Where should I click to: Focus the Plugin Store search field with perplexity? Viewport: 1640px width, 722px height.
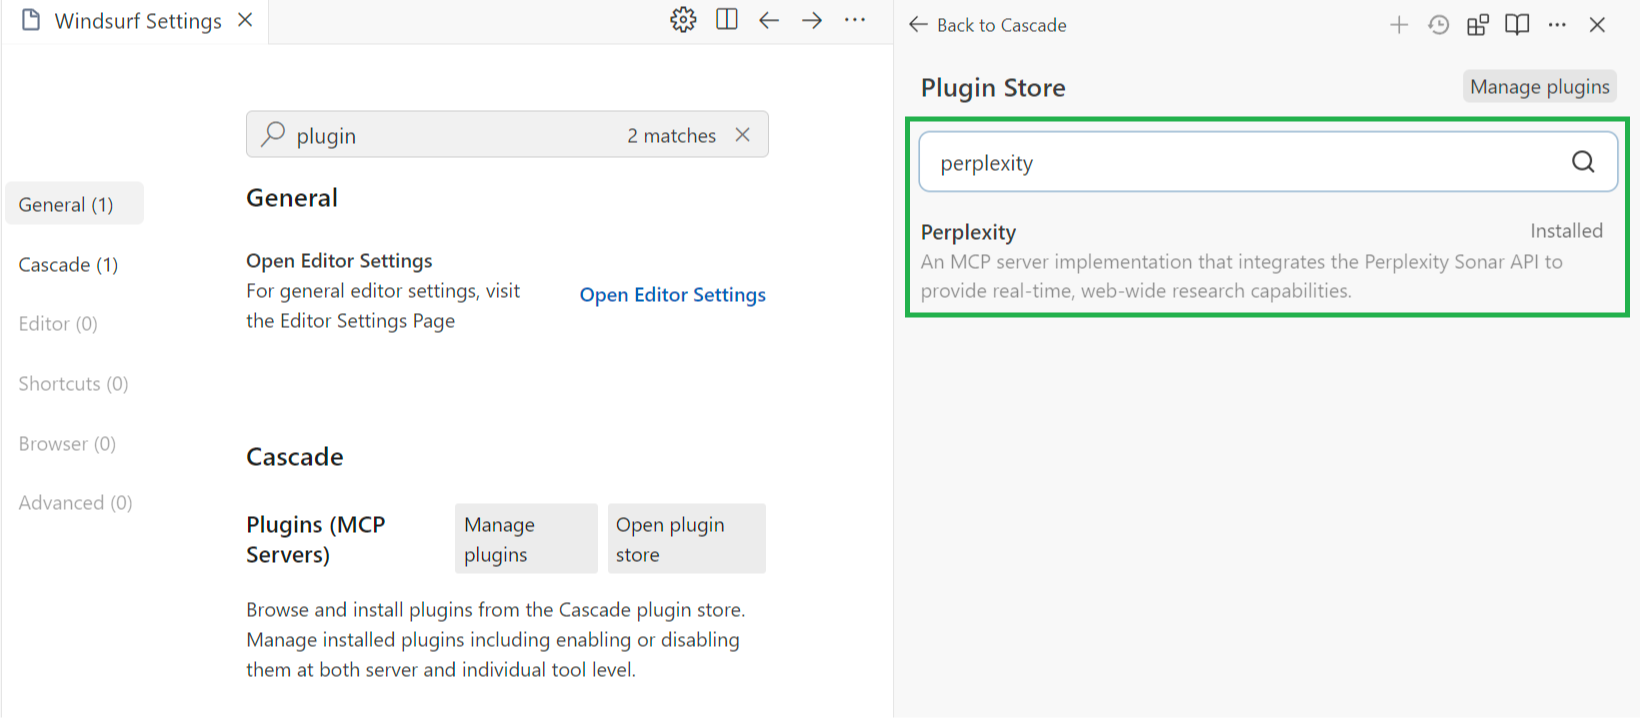[1268, 162]
